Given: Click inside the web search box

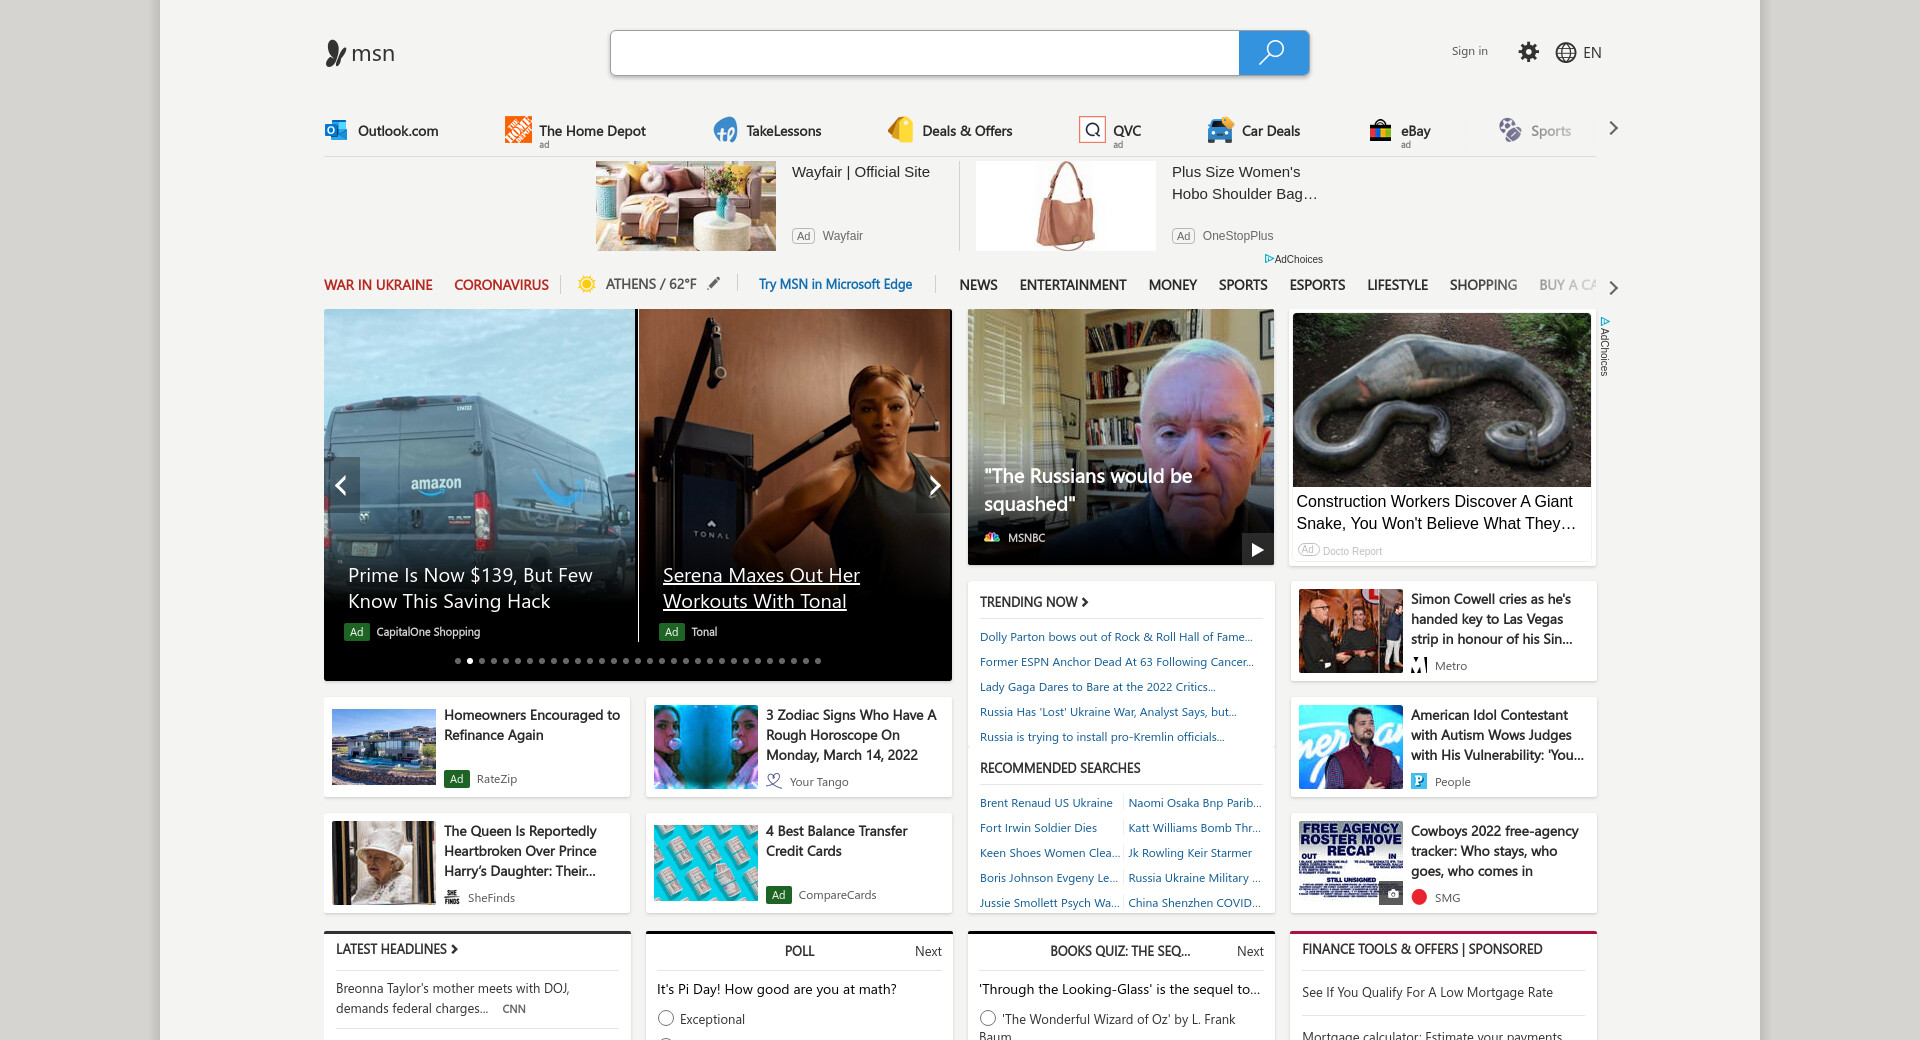Looking at the screenshot, I should [924, 53].
